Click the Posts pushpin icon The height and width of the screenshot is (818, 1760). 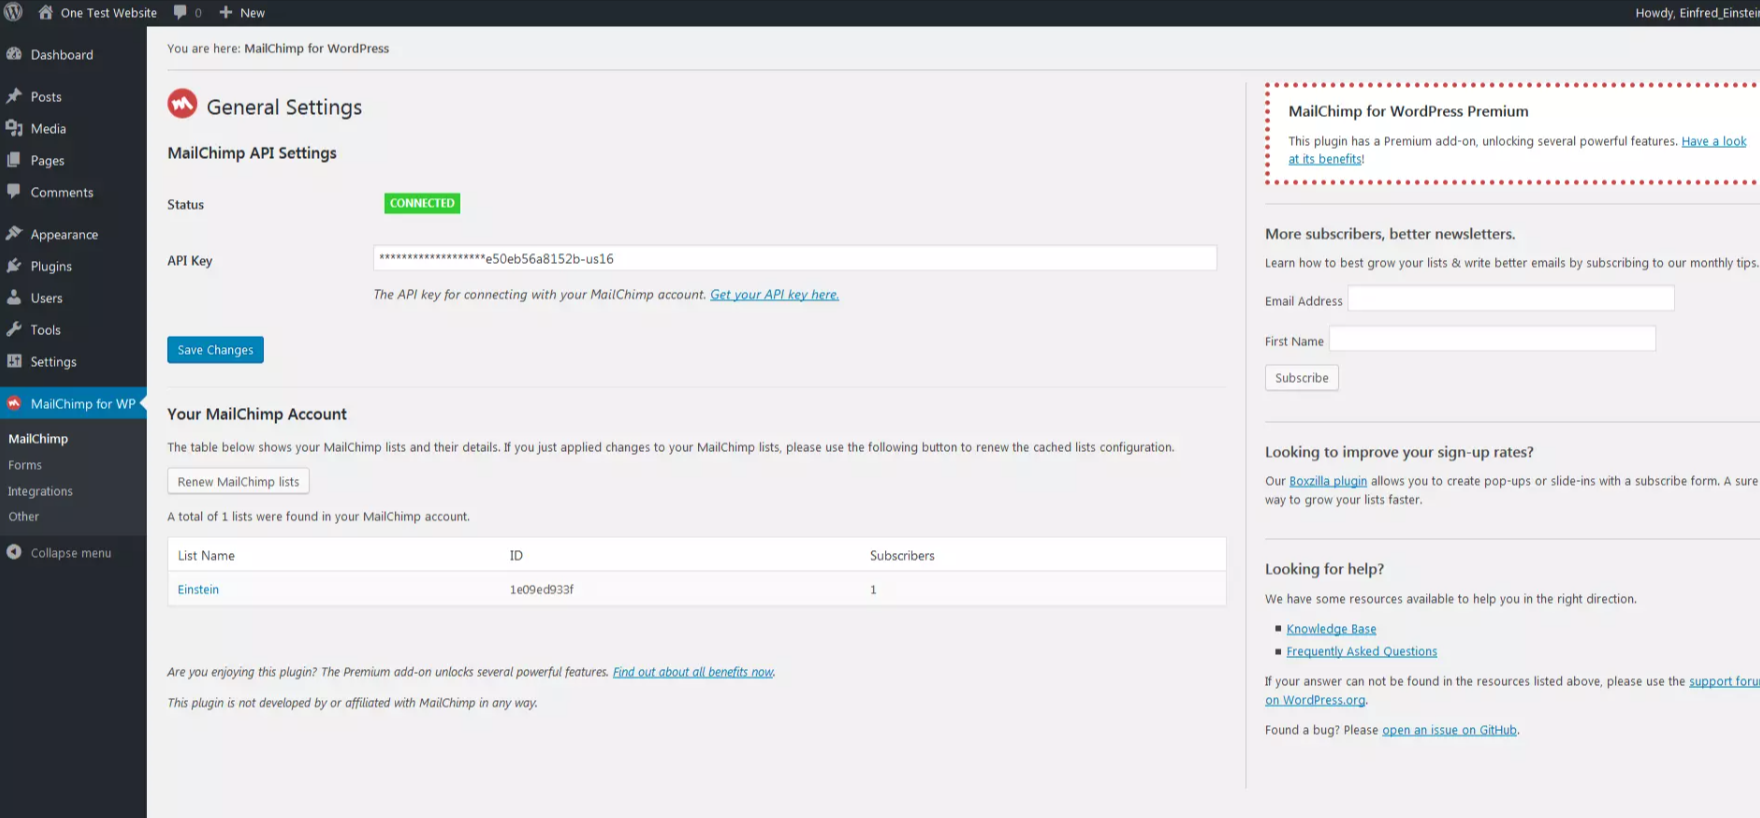coord(14,96)
